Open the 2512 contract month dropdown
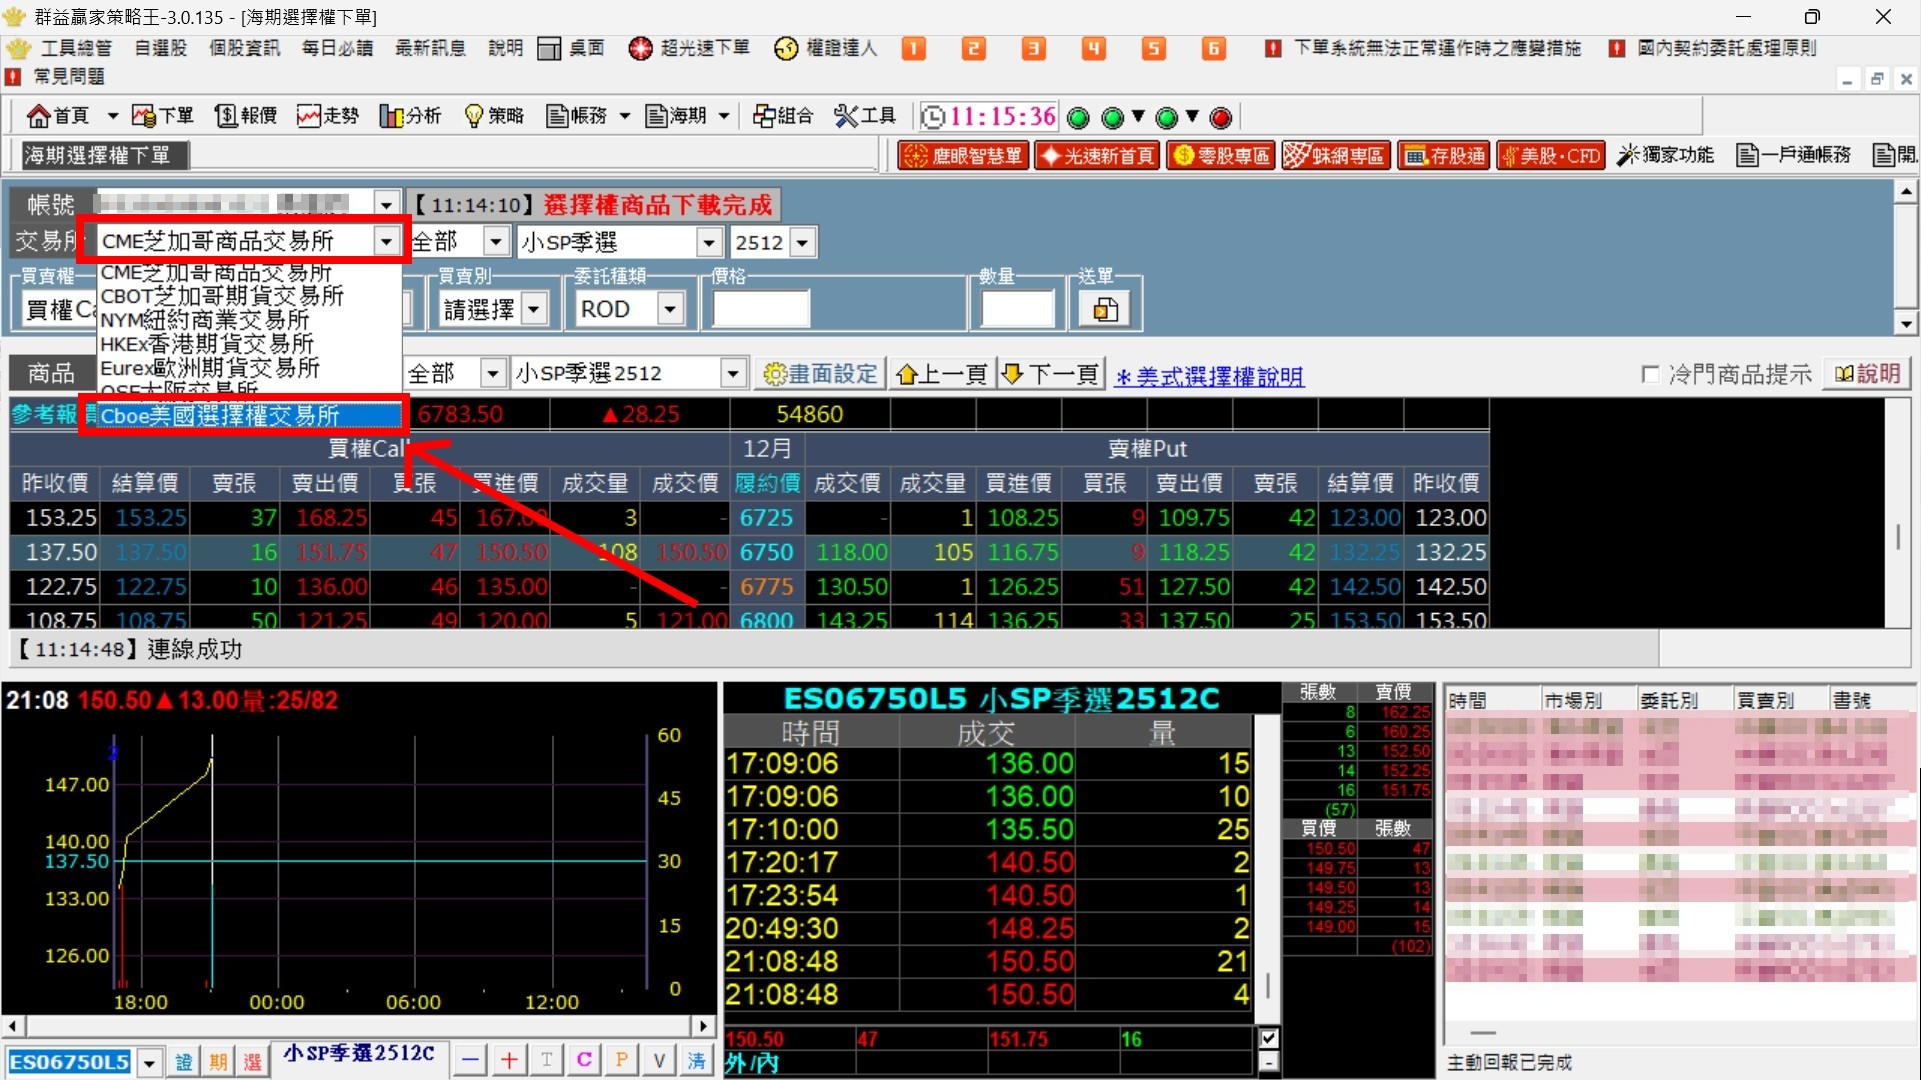This screenshot has width=1921, height=1080. click(802, 242)
